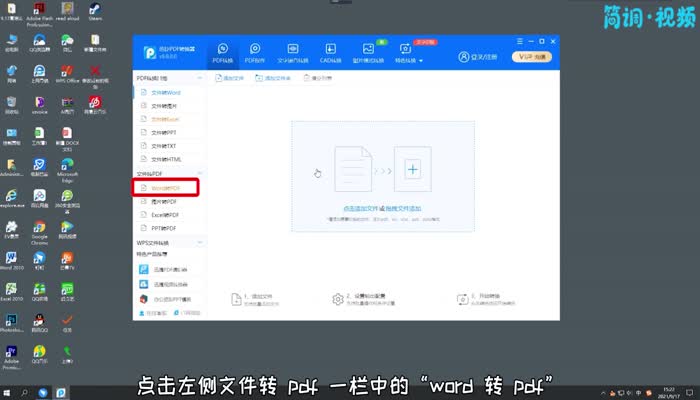Open the 特色转换 dropdown in toolbar
Image resolution: width=700 pixels, height=400 pixels.
(x=406, y=53)
